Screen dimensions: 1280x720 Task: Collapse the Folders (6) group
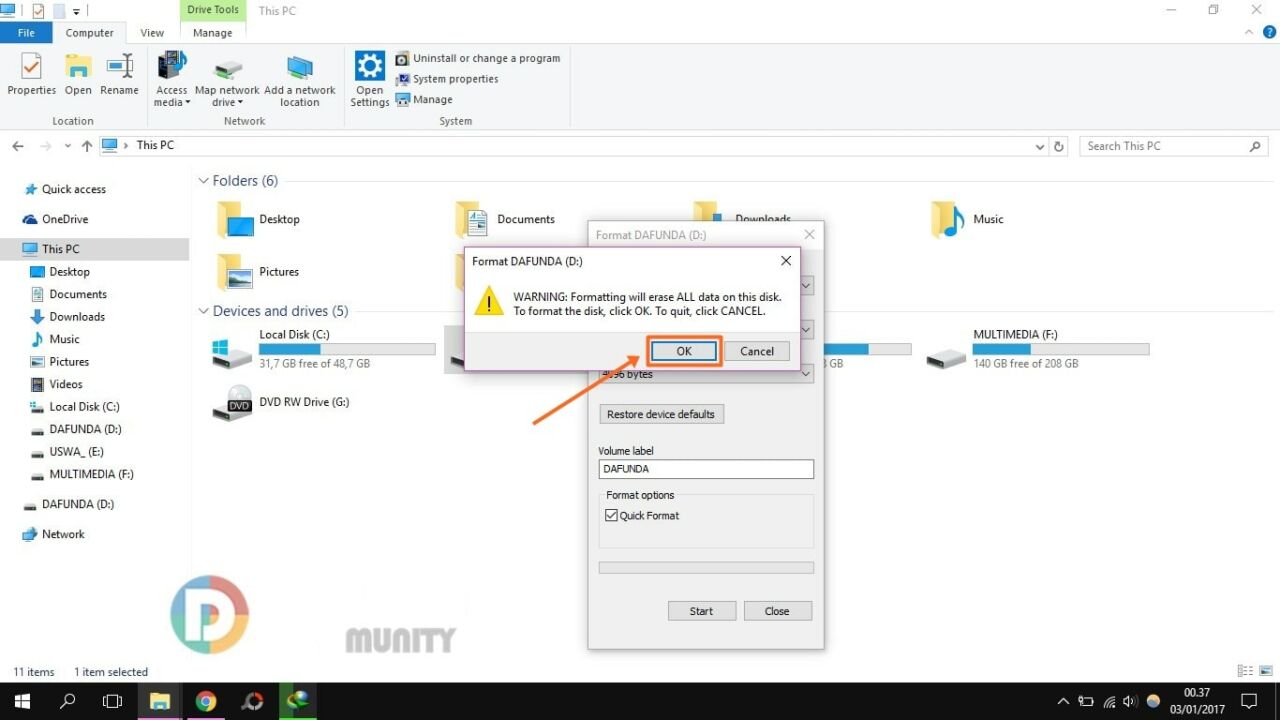pos(203,181)
